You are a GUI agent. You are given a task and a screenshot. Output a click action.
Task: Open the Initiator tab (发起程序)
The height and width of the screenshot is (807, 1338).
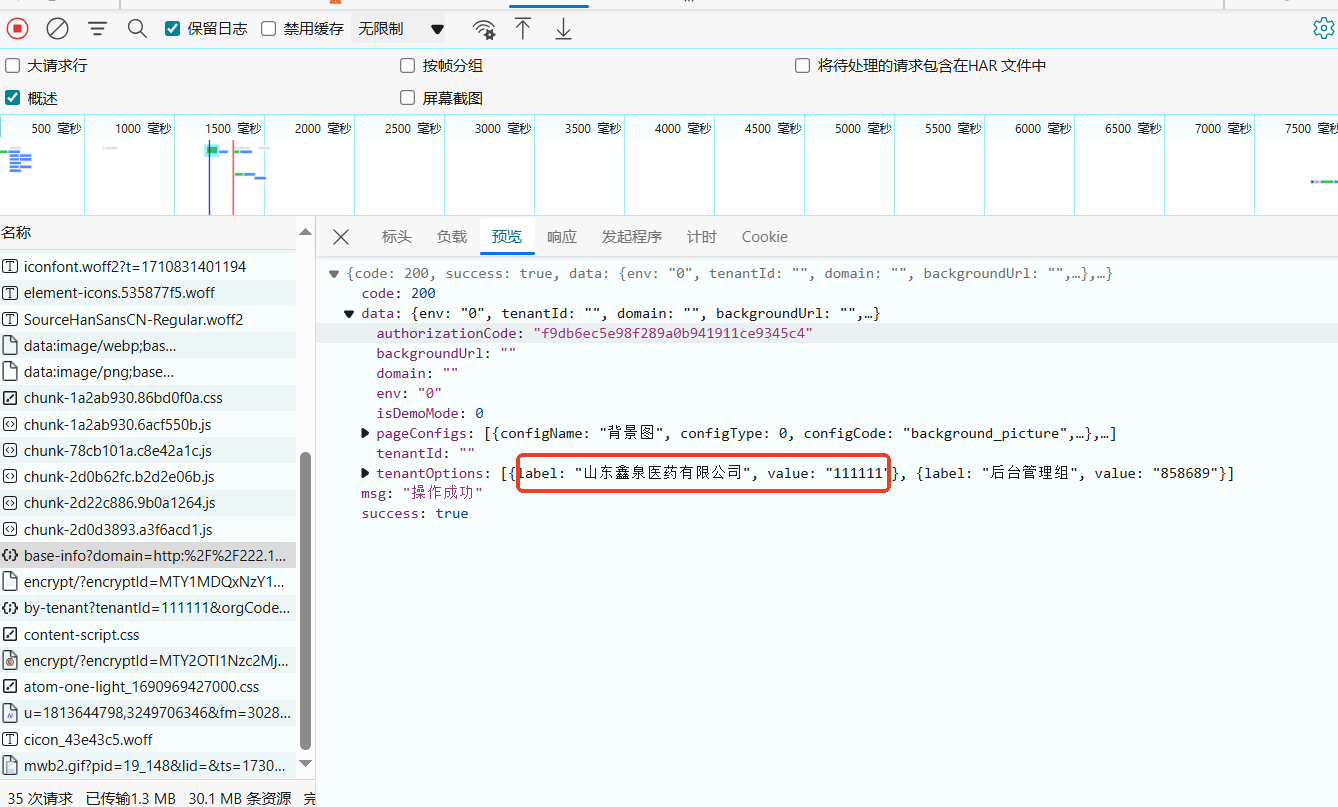632,237
